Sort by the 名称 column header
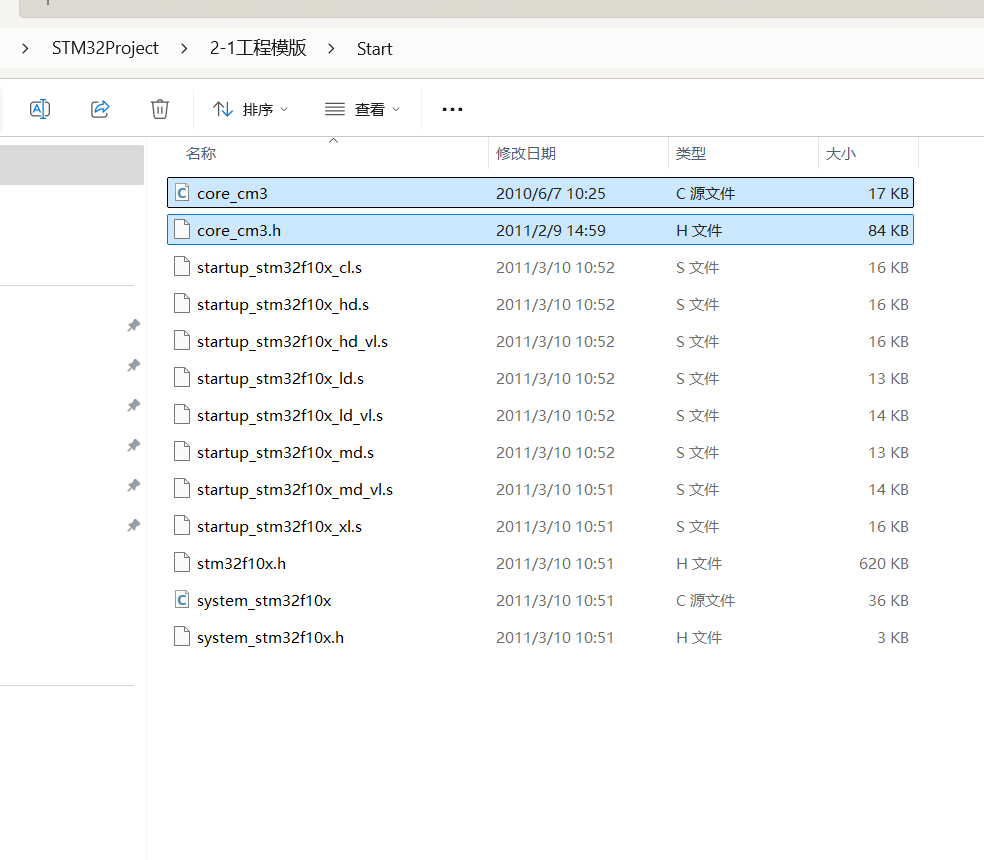 tap(201, 154)
